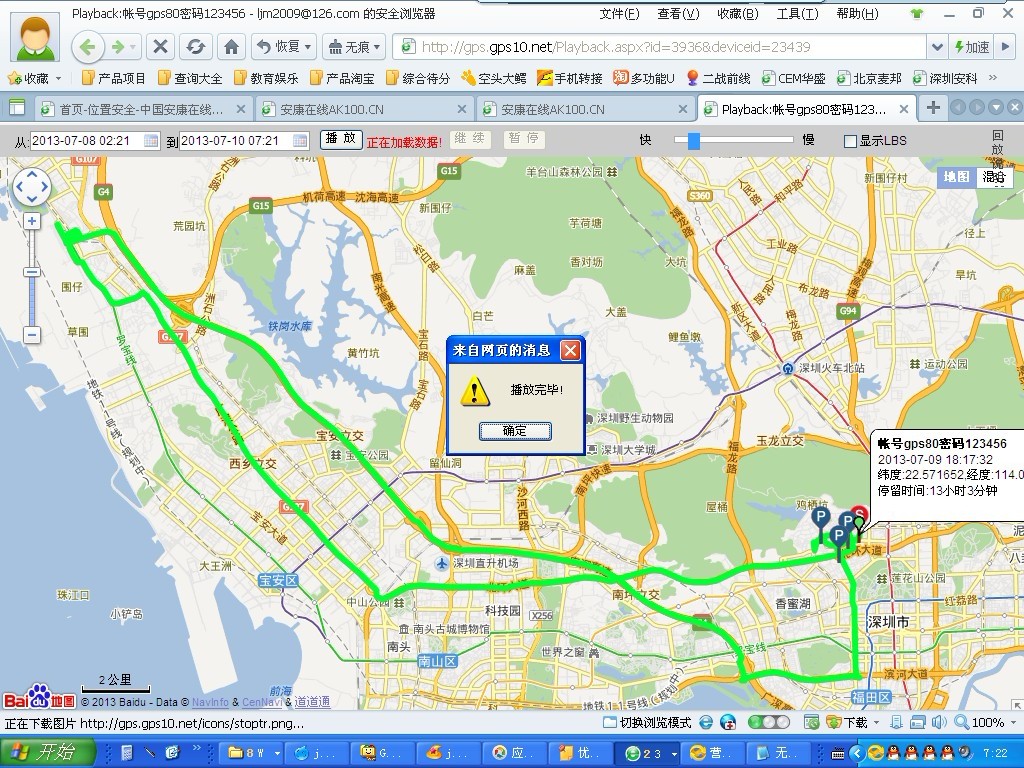Stop page loading with the X button

point(160,47)
